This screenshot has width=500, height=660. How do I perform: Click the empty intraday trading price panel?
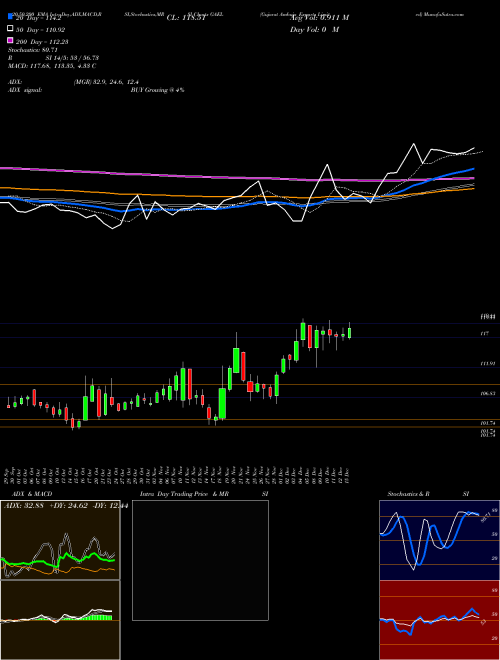click(x=200, y=560)
